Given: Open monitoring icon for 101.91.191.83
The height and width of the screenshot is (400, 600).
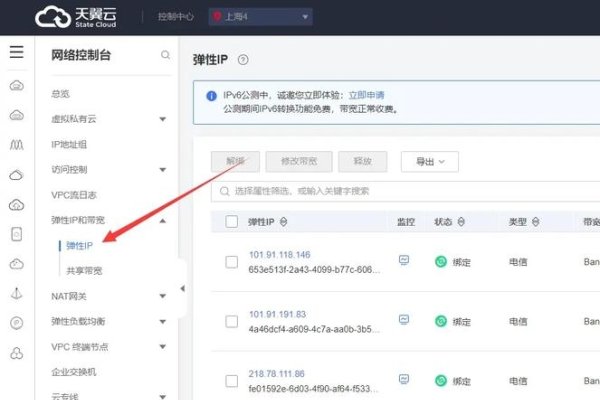Looking at the screenshot, I should coord(404,320).
